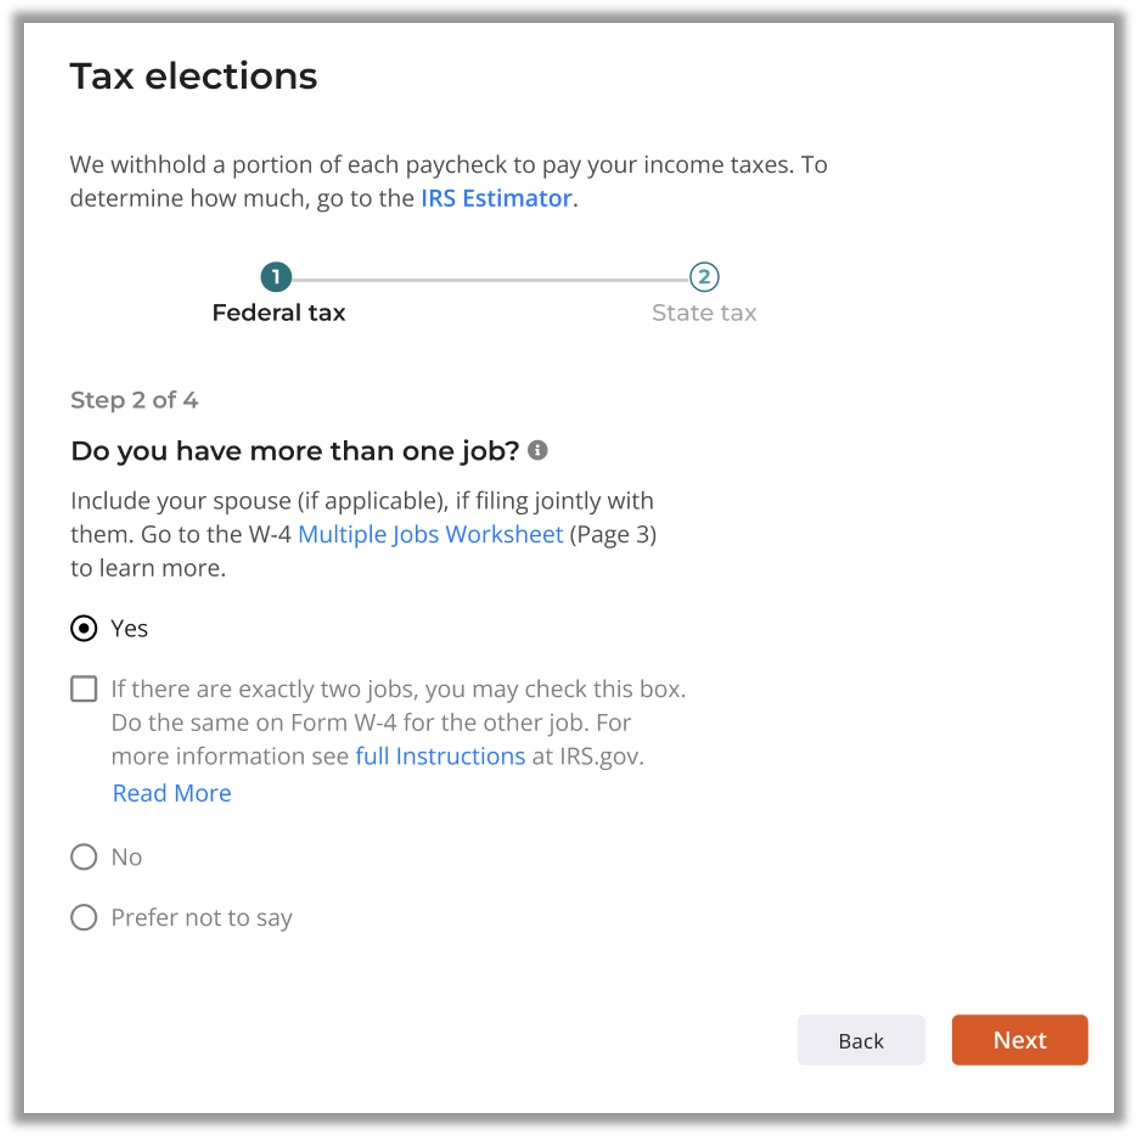Click the "No" option label text
This screenshot has height=1144, width=1136.
tap(127, 858)
